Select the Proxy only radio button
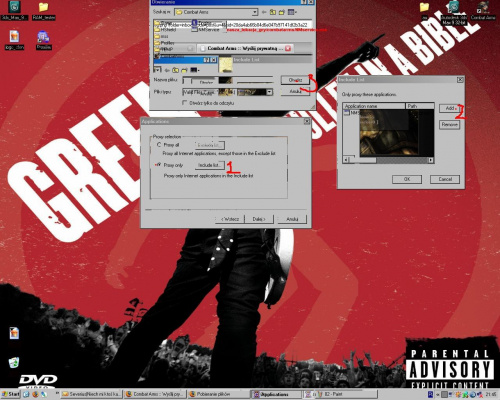500x400 pixels. click(159, 165)
